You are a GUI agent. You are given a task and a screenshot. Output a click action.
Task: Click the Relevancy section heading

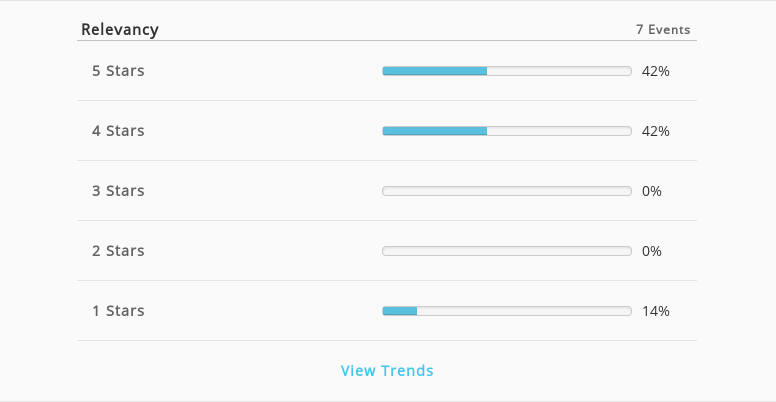click(120, 29)
